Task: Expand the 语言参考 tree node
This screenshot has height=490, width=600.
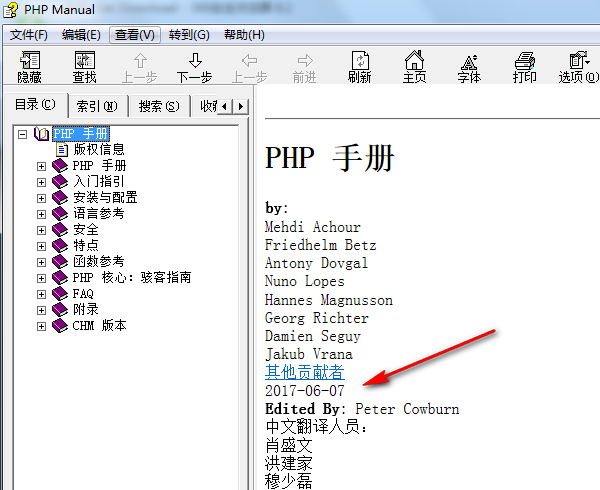Action: click(x=41, y=215)
